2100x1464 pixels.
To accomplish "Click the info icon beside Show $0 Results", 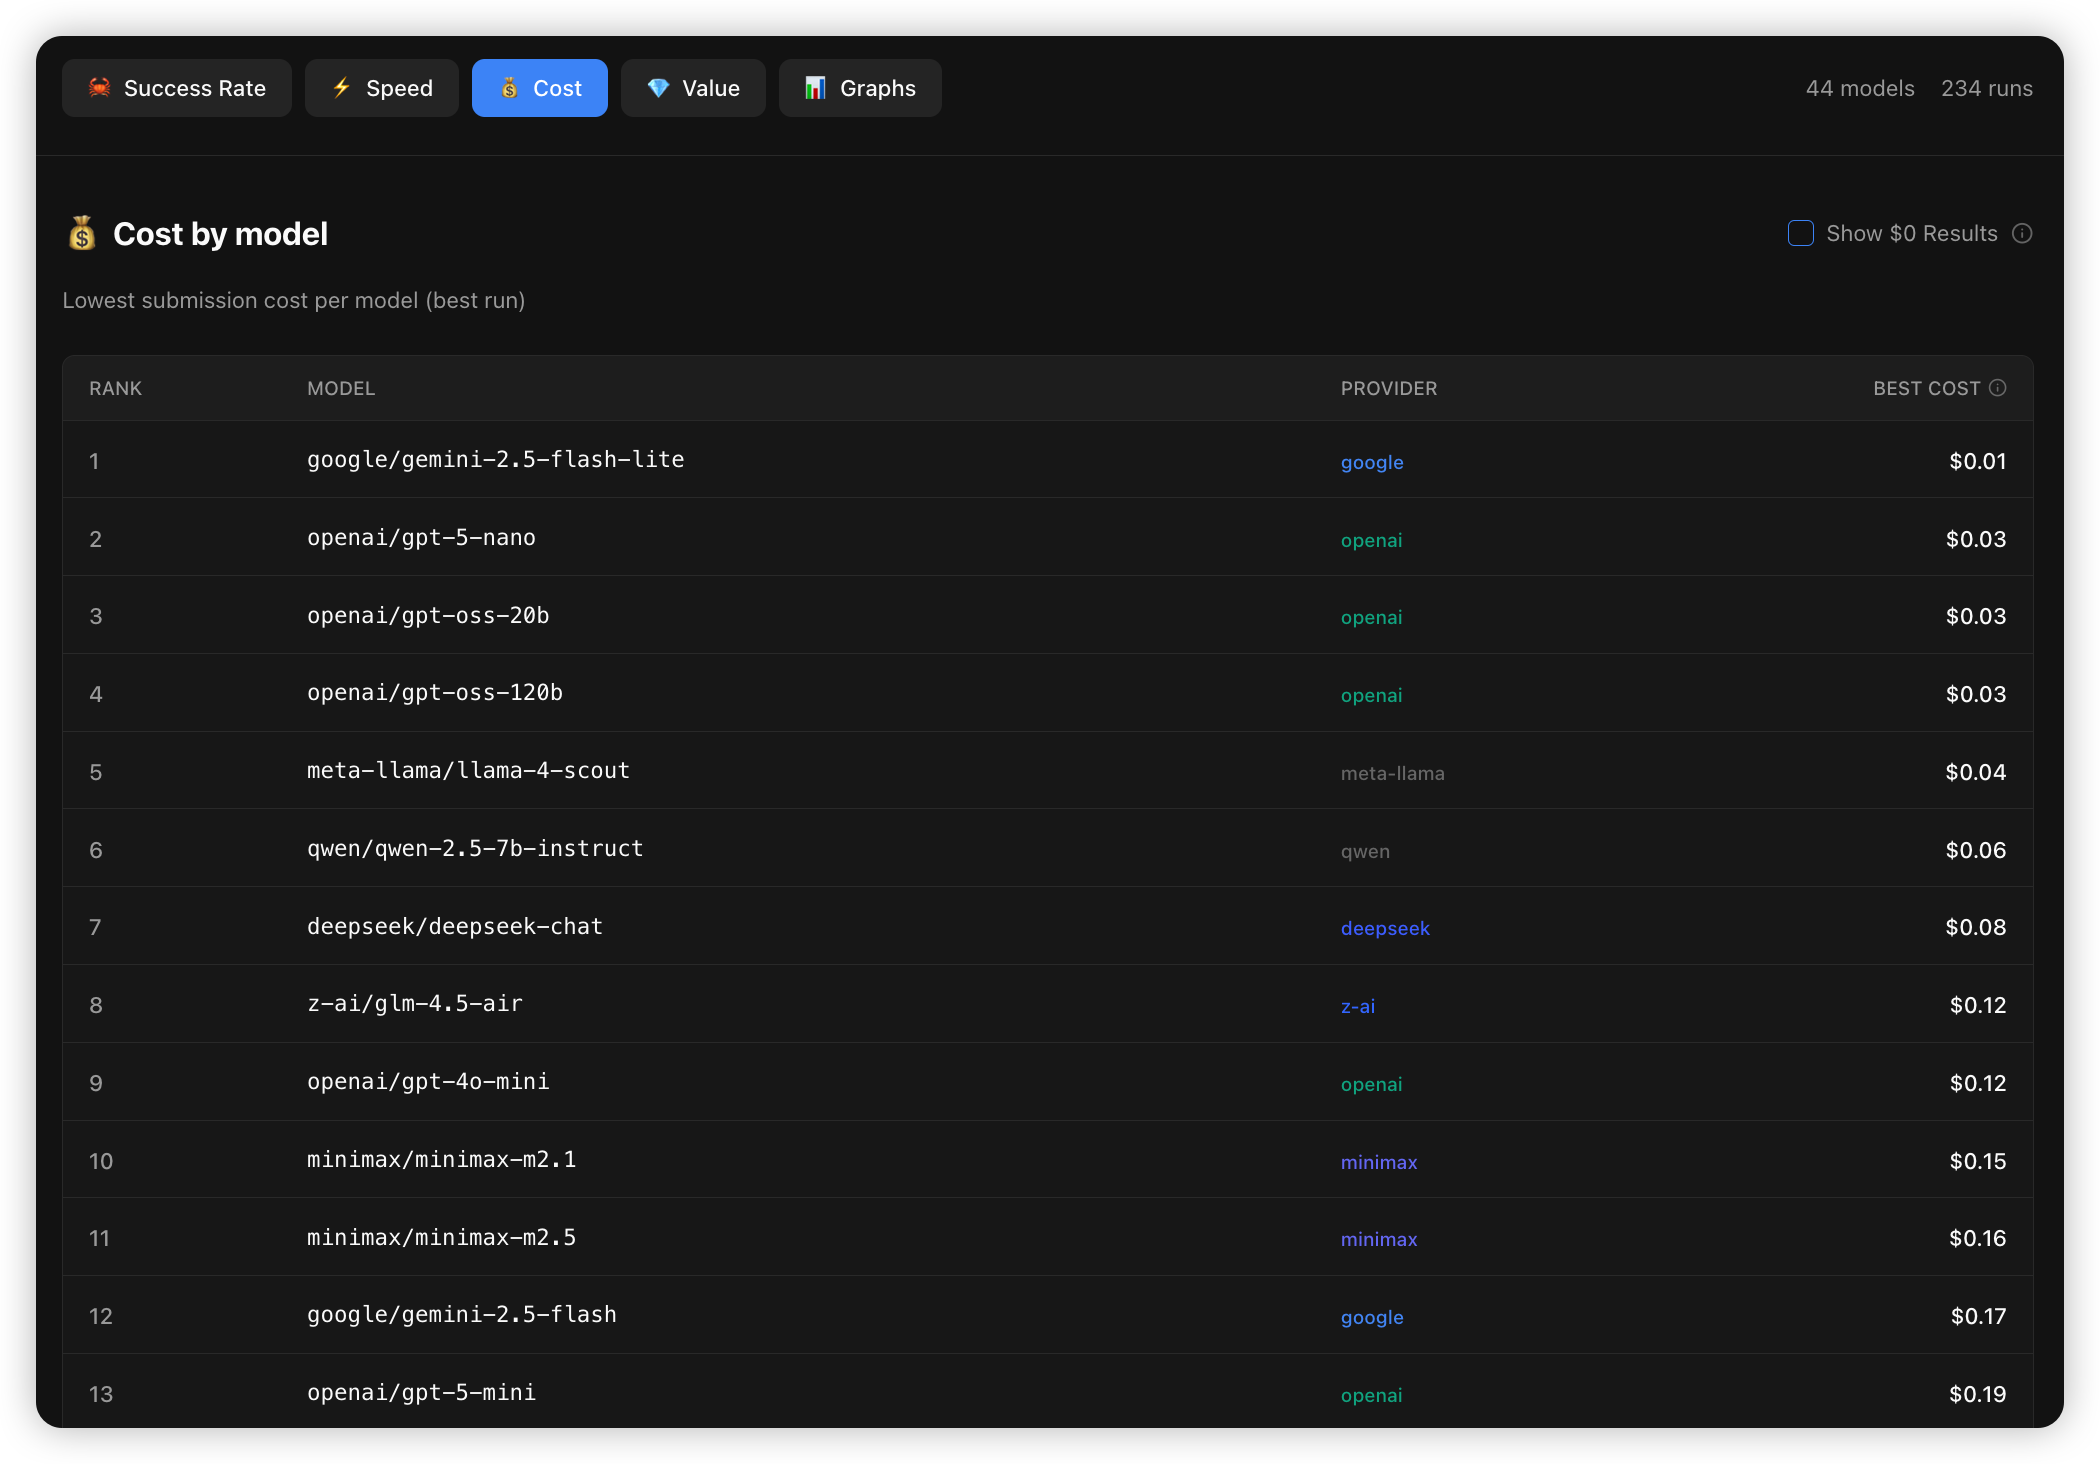I will click(2022, 234).
